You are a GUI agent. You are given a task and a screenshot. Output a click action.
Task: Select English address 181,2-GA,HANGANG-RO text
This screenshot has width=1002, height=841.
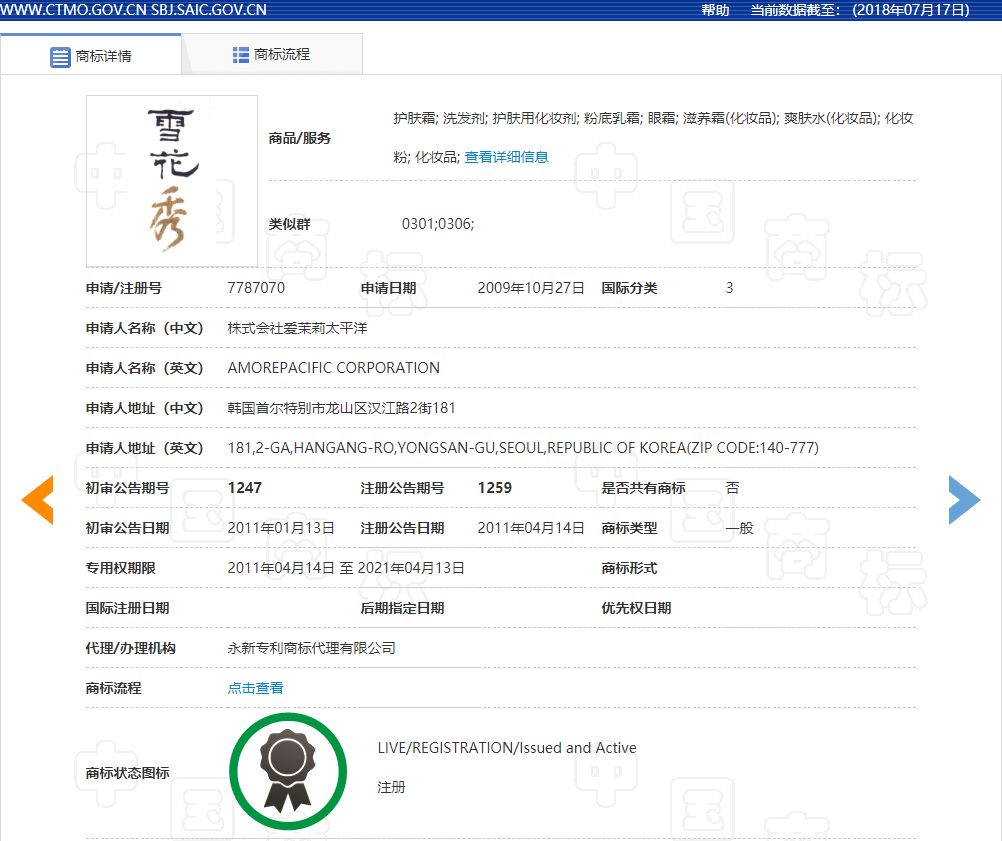[x=523, y=447]
